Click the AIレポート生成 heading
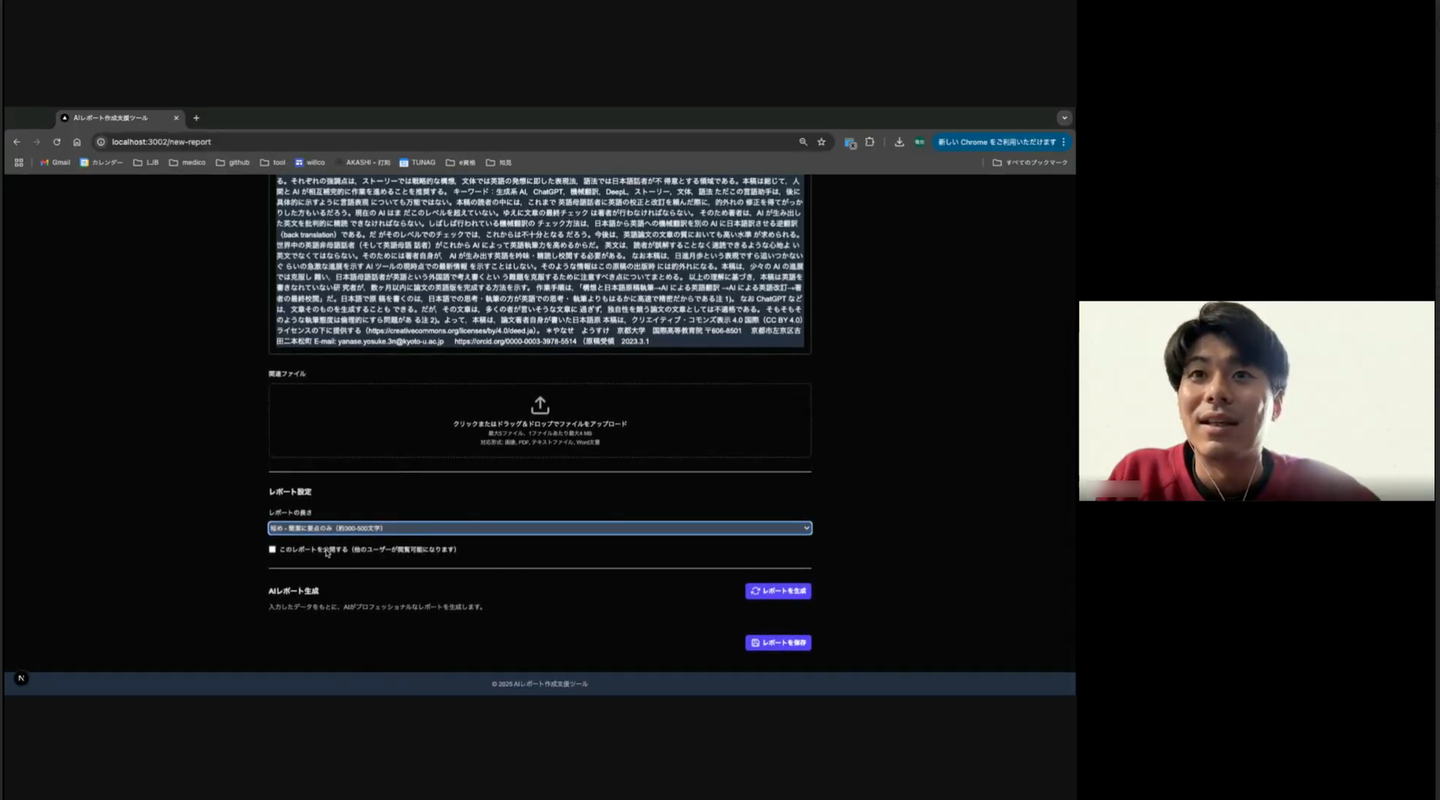 point(294,591)
